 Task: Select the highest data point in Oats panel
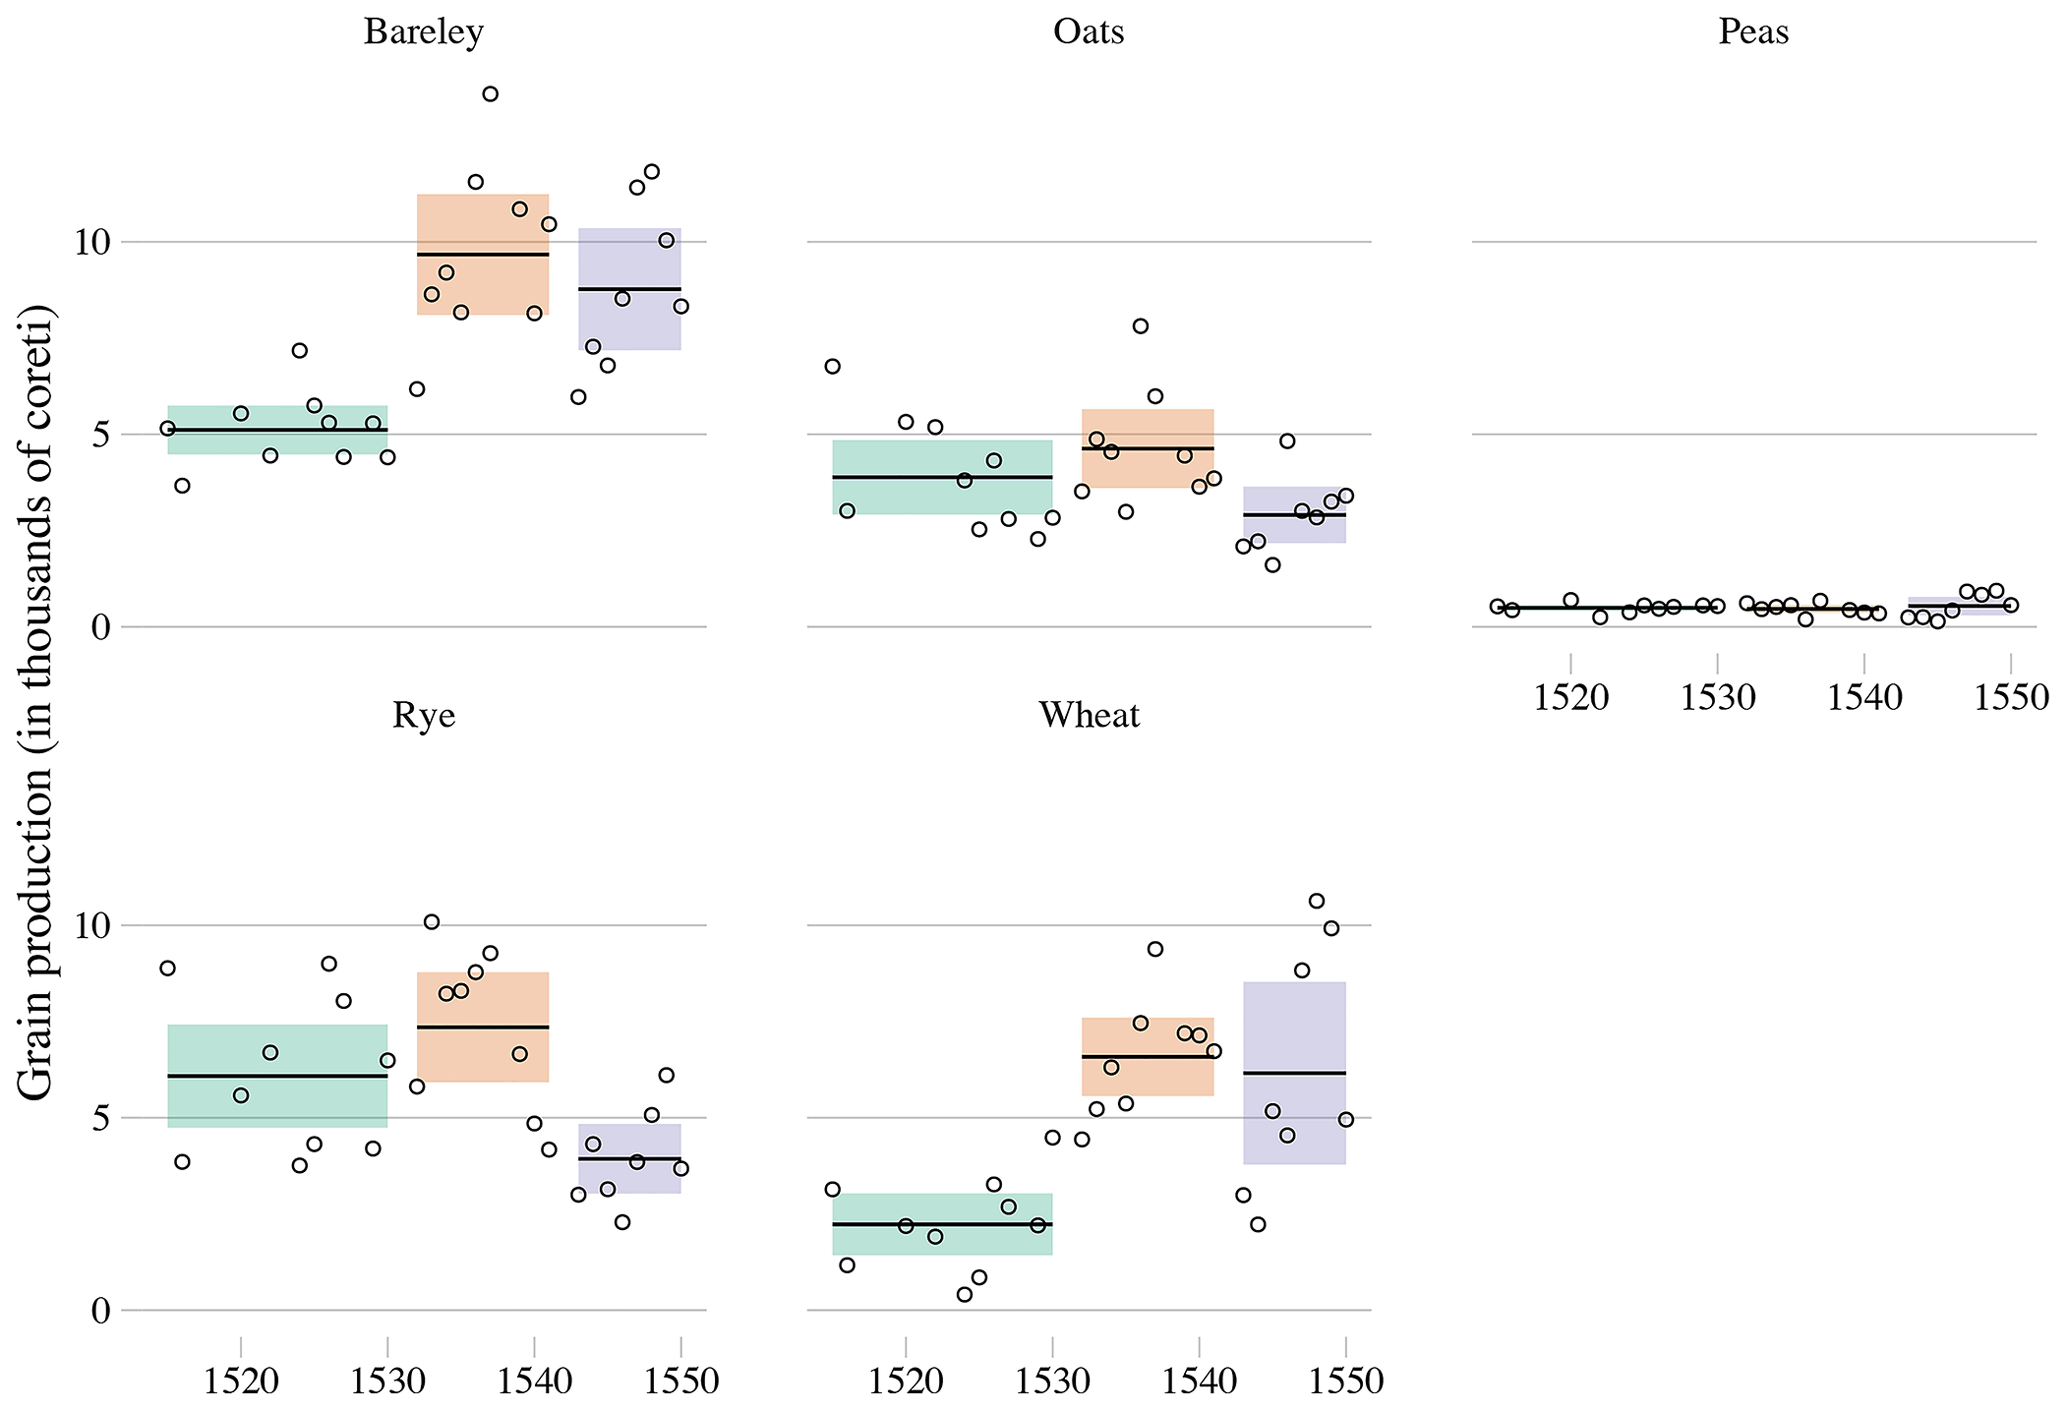click(1140, 326)
